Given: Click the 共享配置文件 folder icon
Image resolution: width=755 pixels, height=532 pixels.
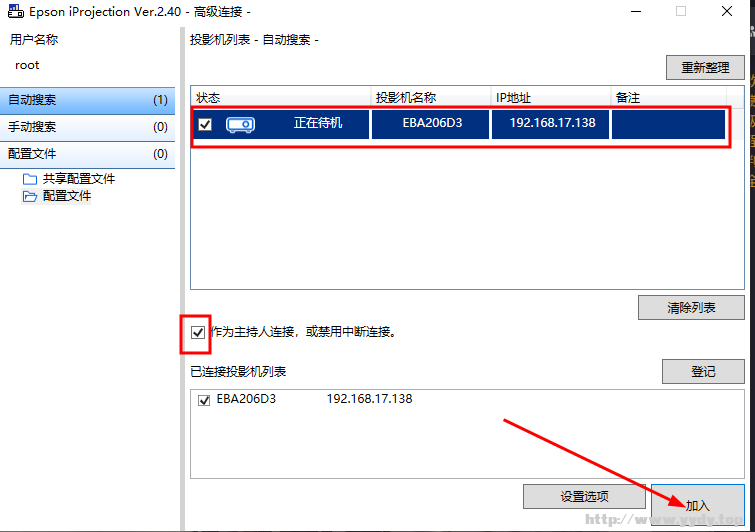Looking at the screenshot, I should [x=30, y=179].
